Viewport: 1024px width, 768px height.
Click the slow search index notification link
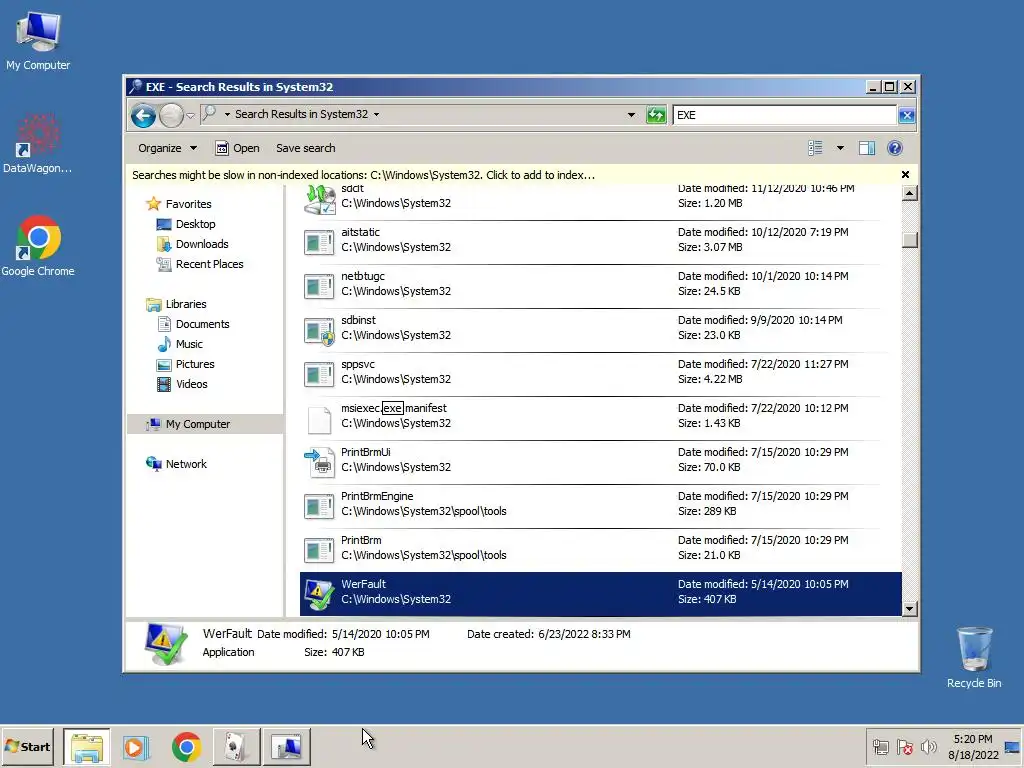click(x=363, y=175)
